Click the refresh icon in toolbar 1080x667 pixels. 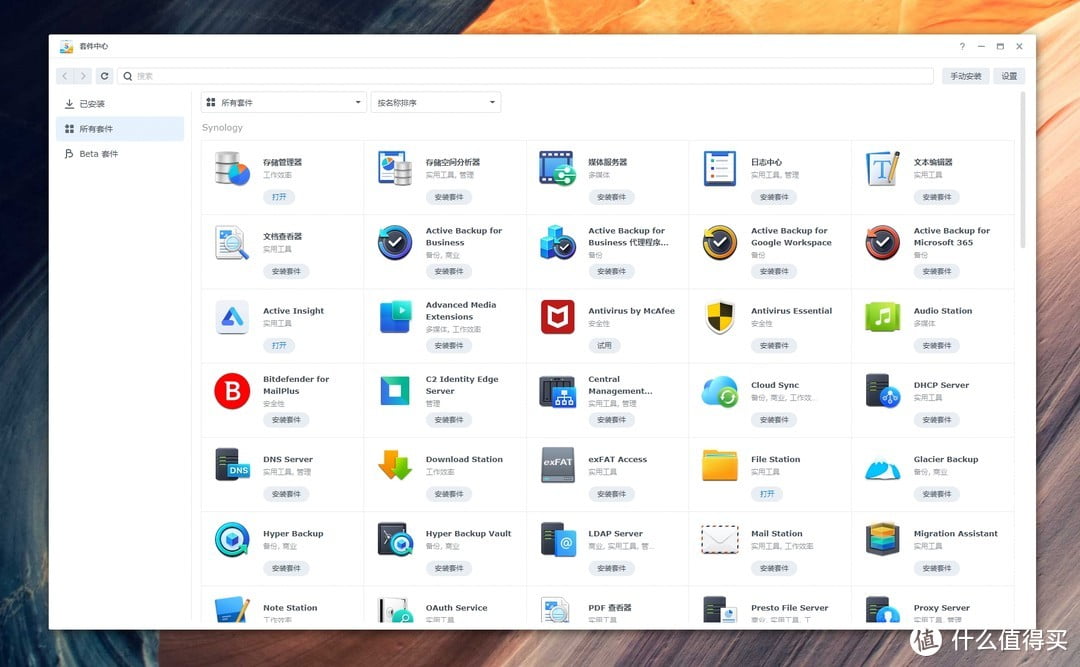pos(104,76)
